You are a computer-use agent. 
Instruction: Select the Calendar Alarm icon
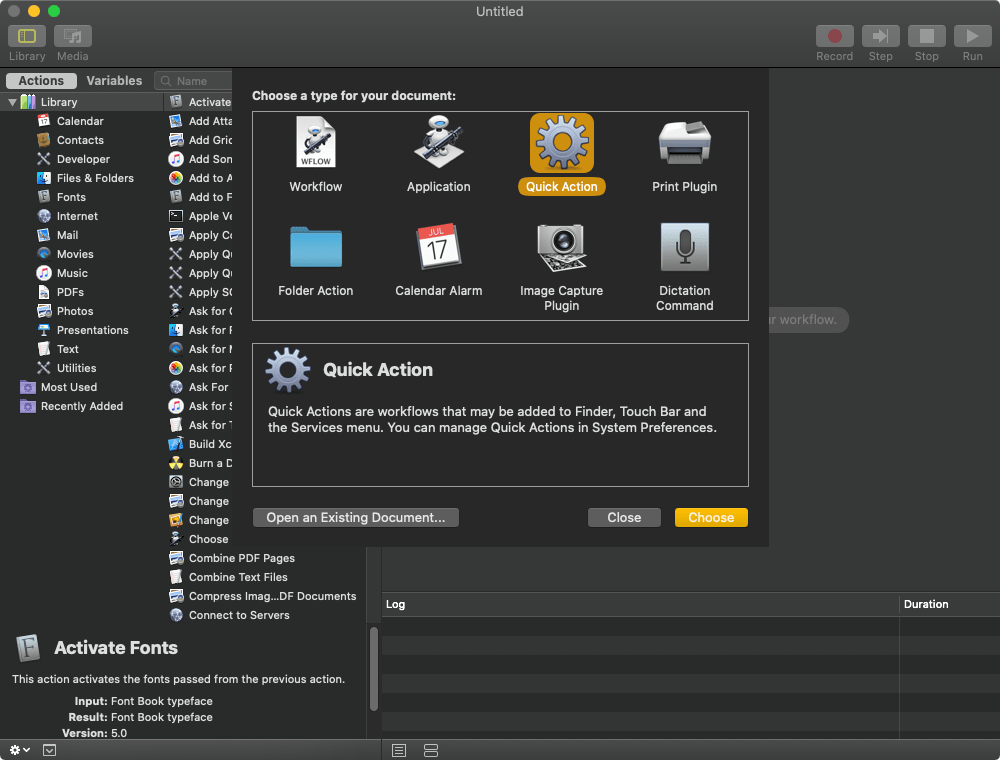(x=438, y=248)
